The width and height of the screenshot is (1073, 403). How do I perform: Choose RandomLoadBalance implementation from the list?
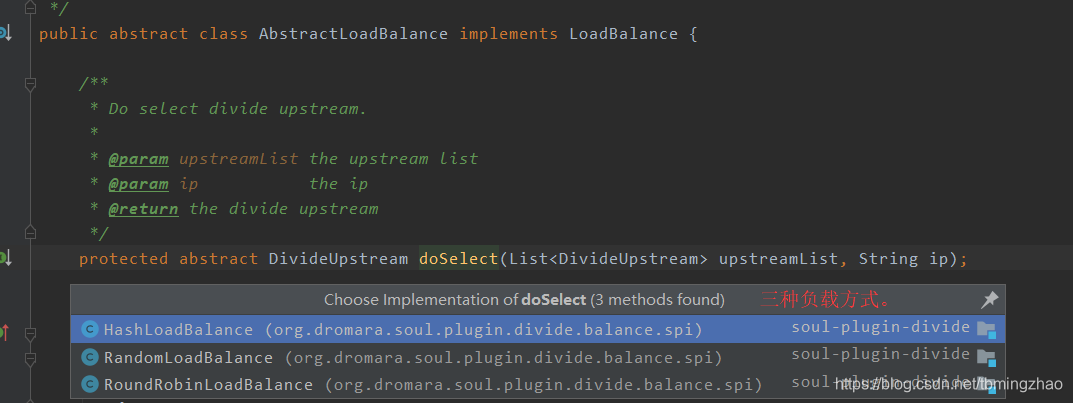click(x=538, y=357)
